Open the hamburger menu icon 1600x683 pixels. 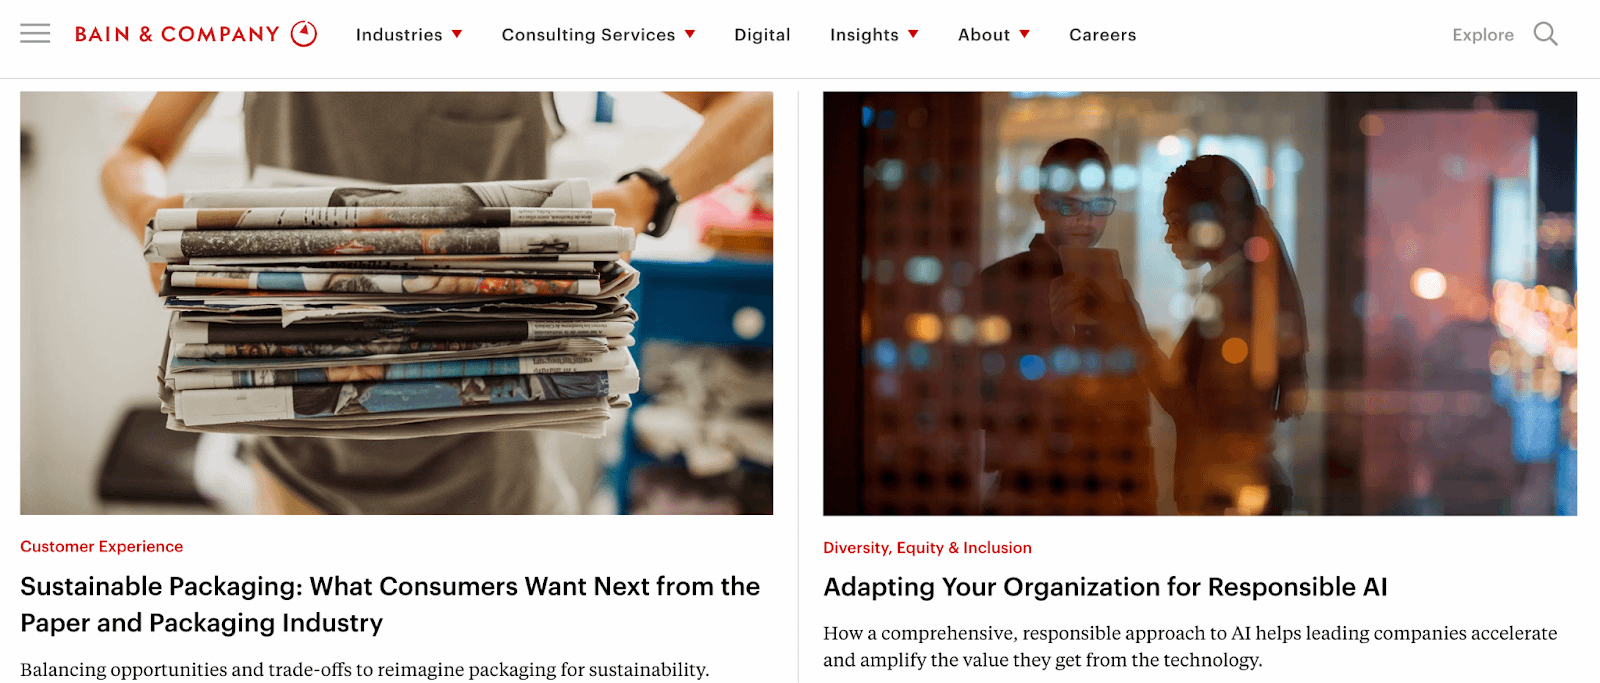coord(35,34)
